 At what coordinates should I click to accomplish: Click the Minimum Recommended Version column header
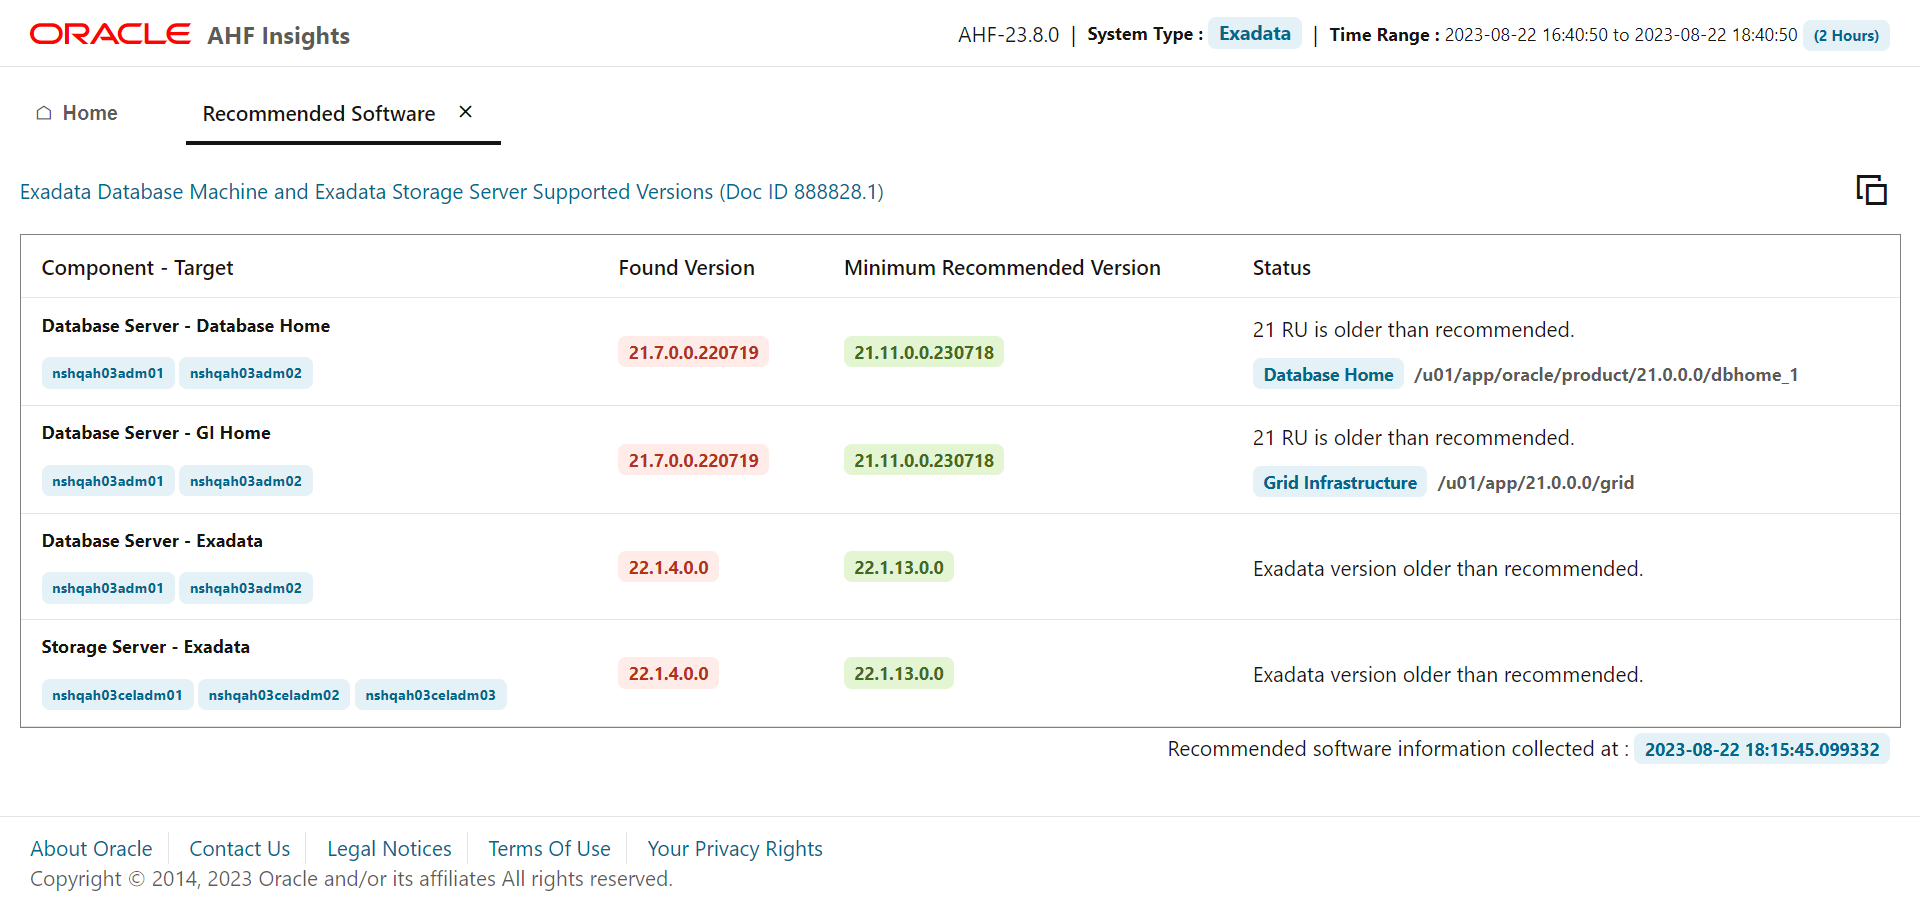(1002, 268)
